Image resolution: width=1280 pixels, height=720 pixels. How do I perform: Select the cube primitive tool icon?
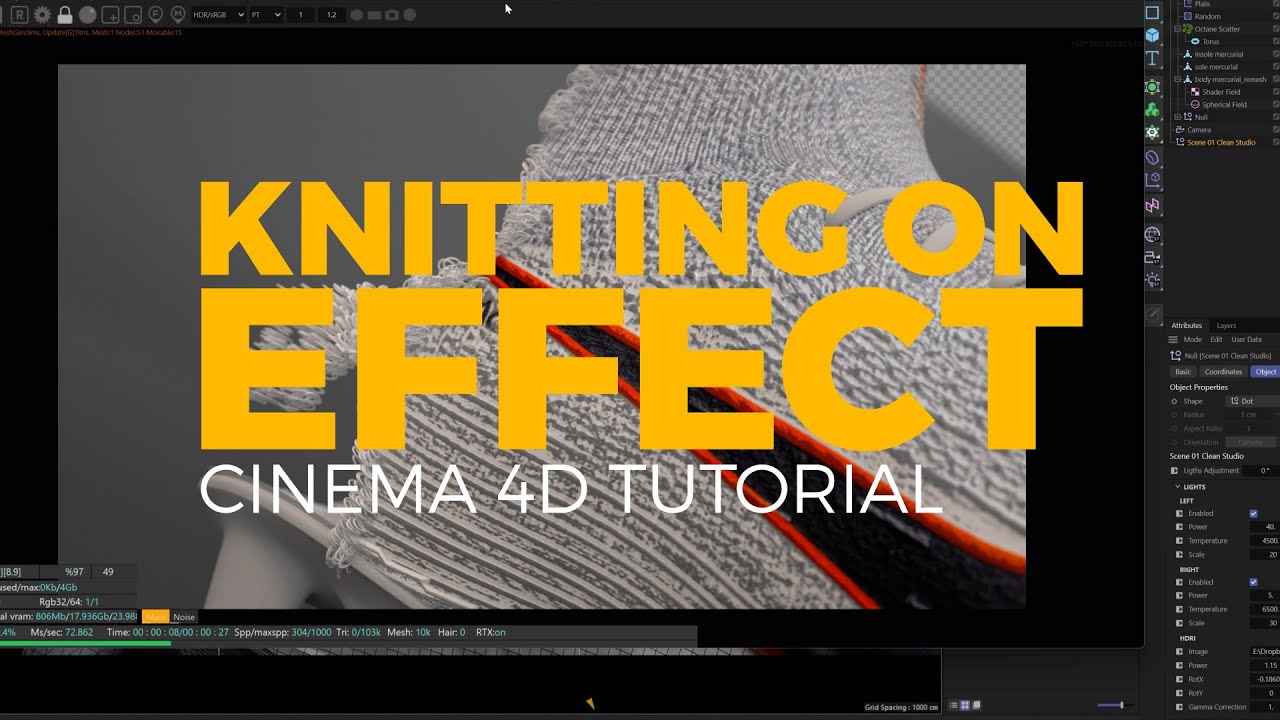pos(1152,35)
